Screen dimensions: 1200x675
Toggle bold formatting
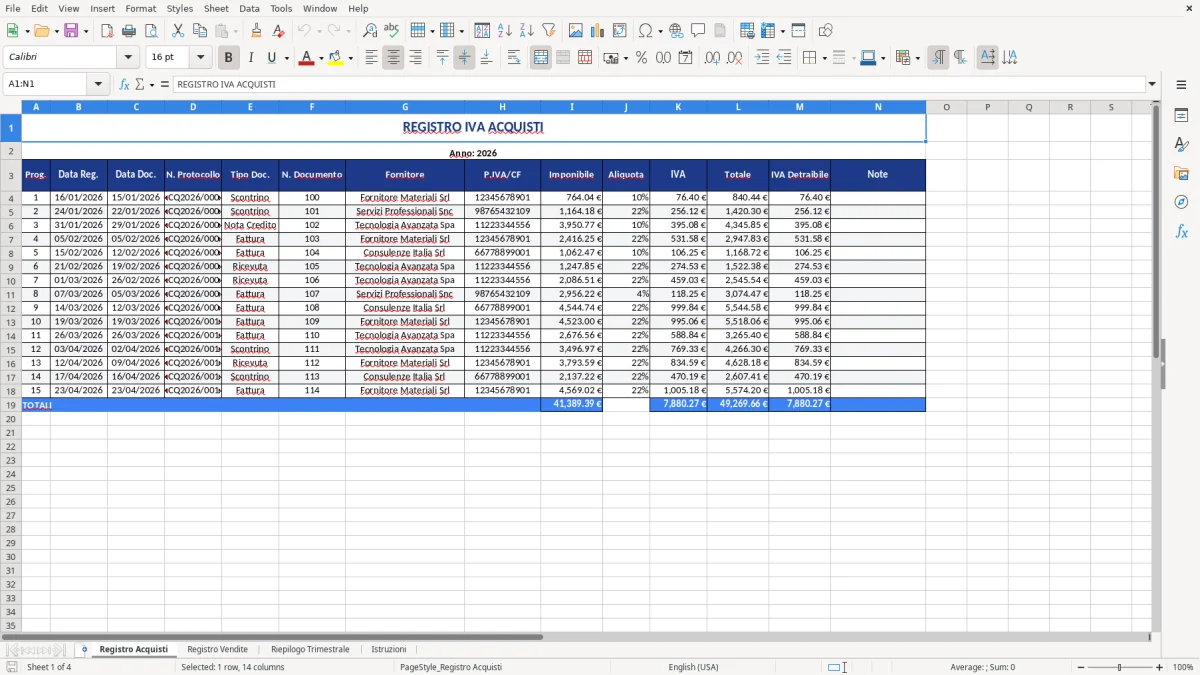coord(228,57)
